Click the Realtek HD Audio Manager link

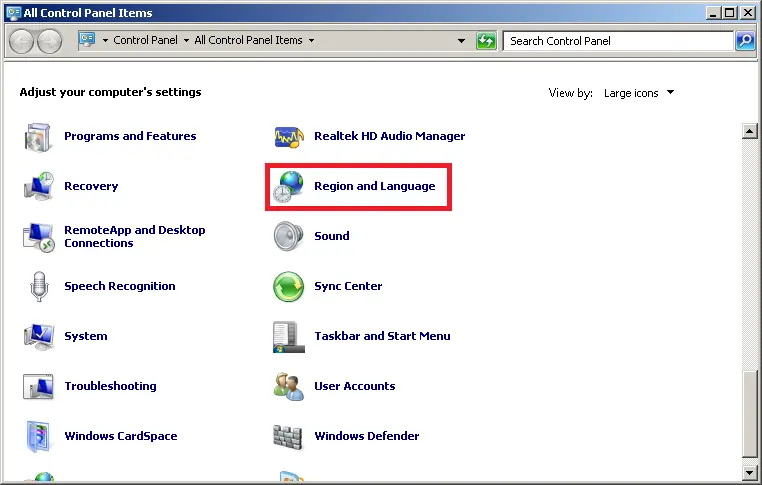tap(390, 136)
